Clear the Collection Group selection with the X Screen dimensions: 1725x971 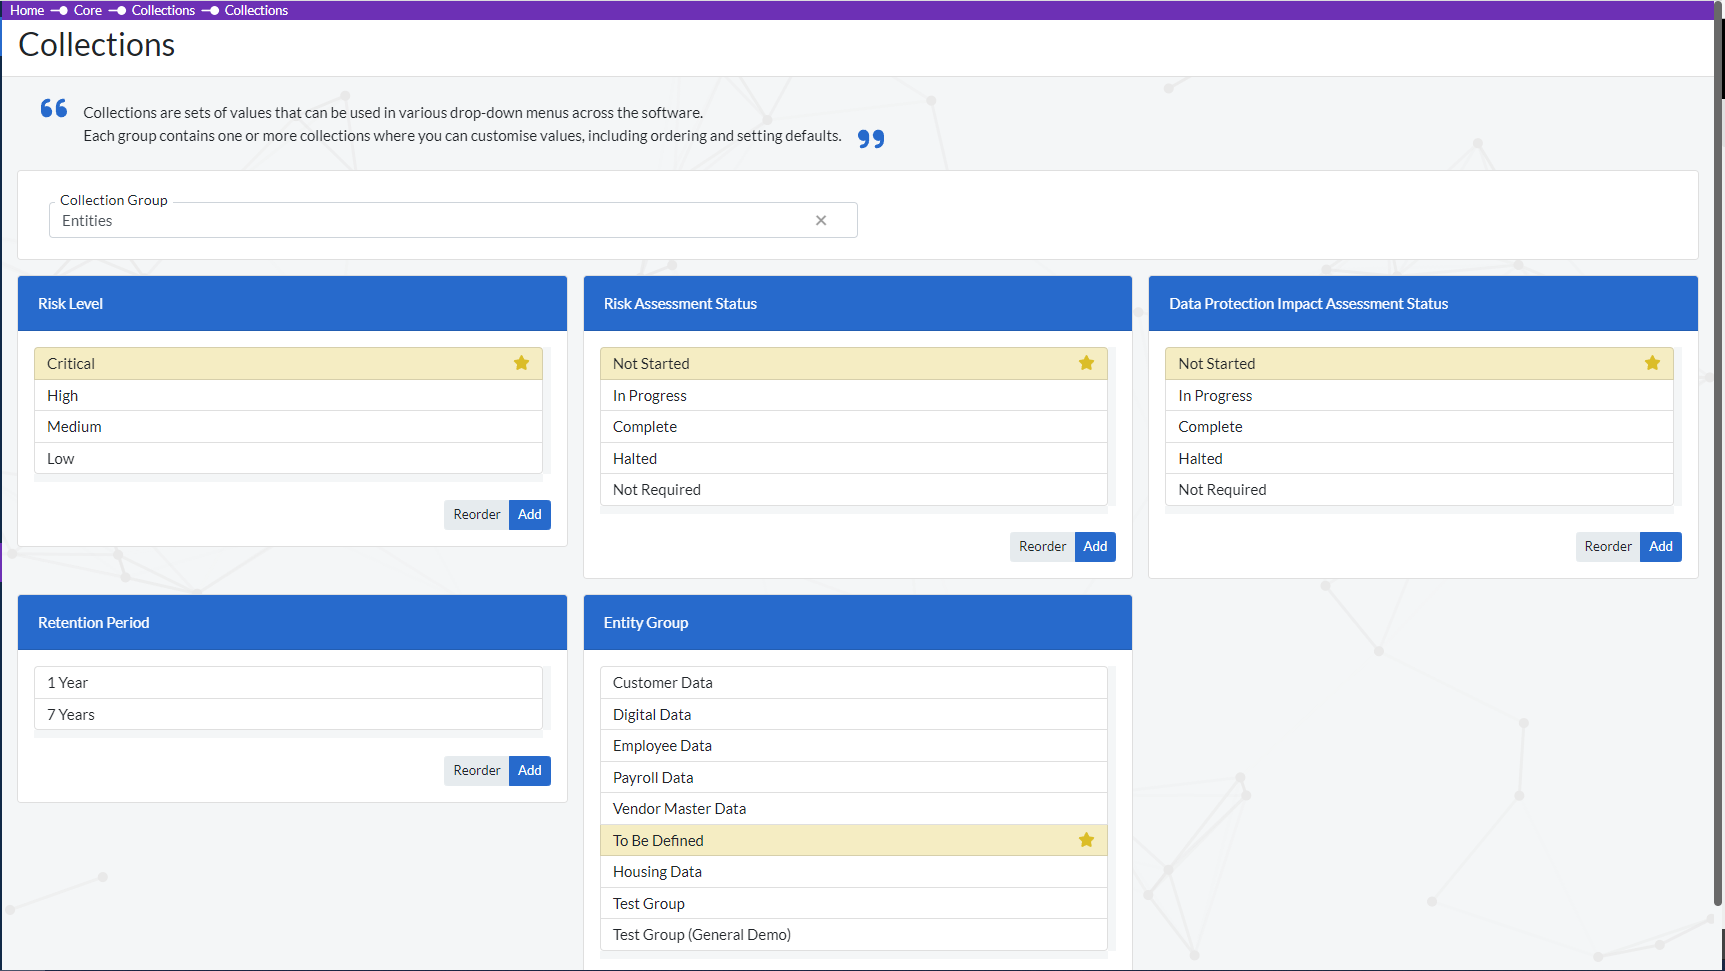821,221
